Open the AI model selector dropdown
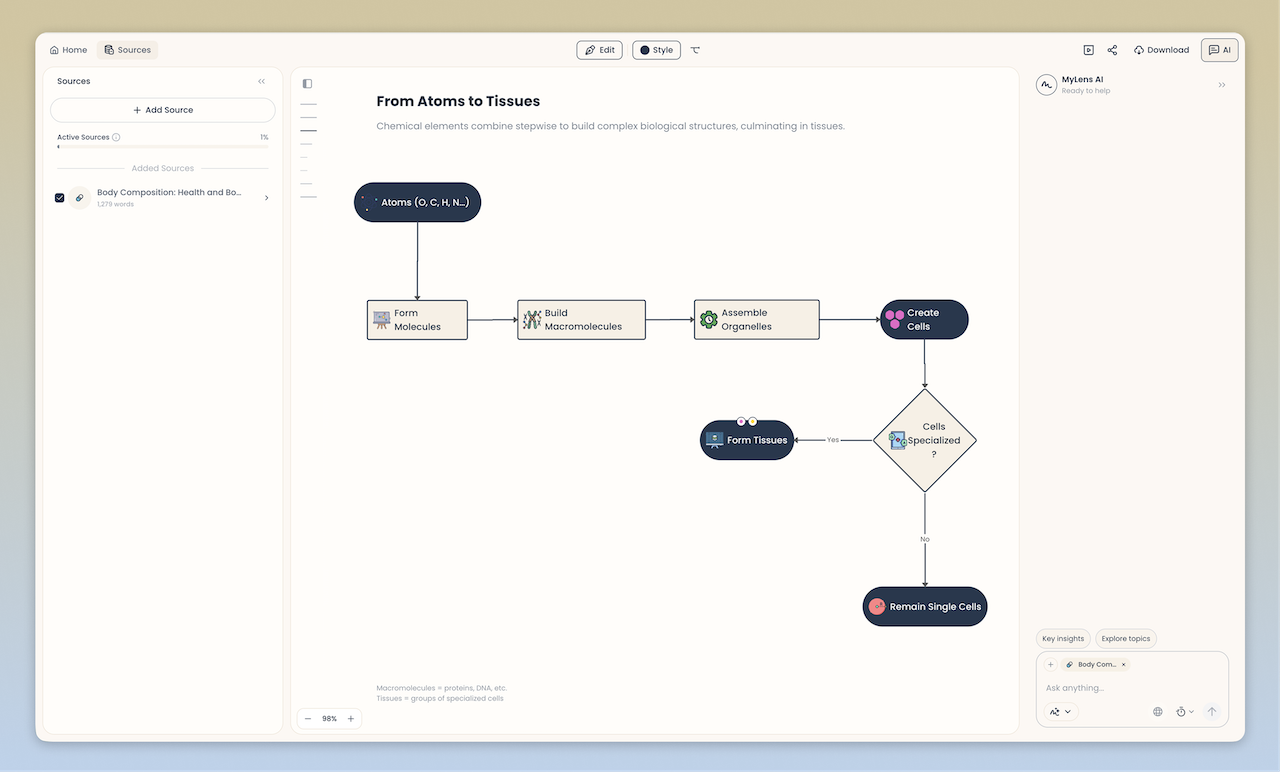The width and height of the screenshot is (1280, 772). point(1060,711)
